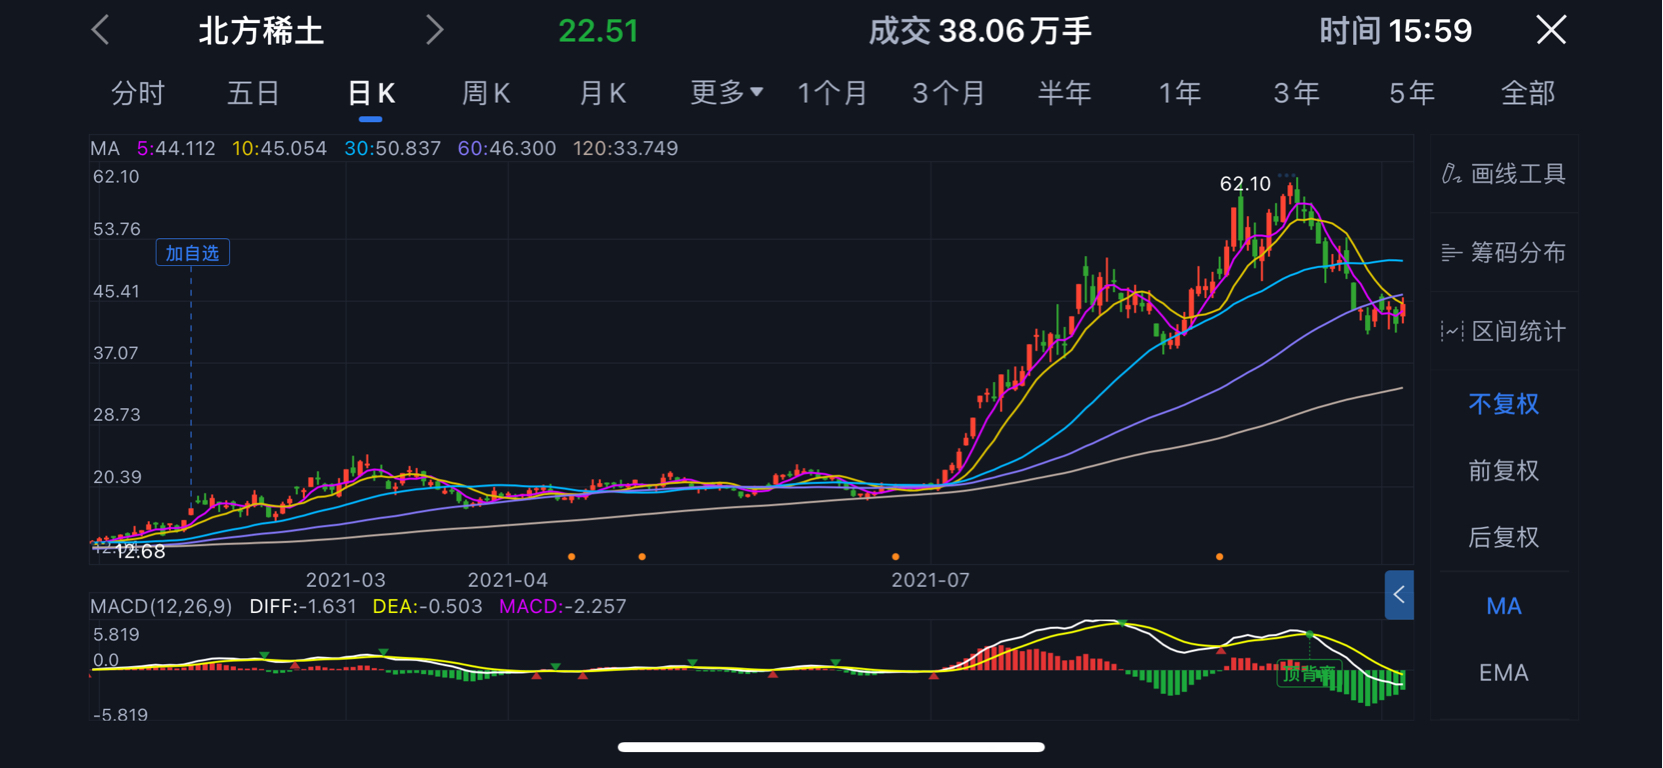Click MA 30:50.837 value
The width and height of the screenshot is (1663, 768).
(x=392, y=148)
